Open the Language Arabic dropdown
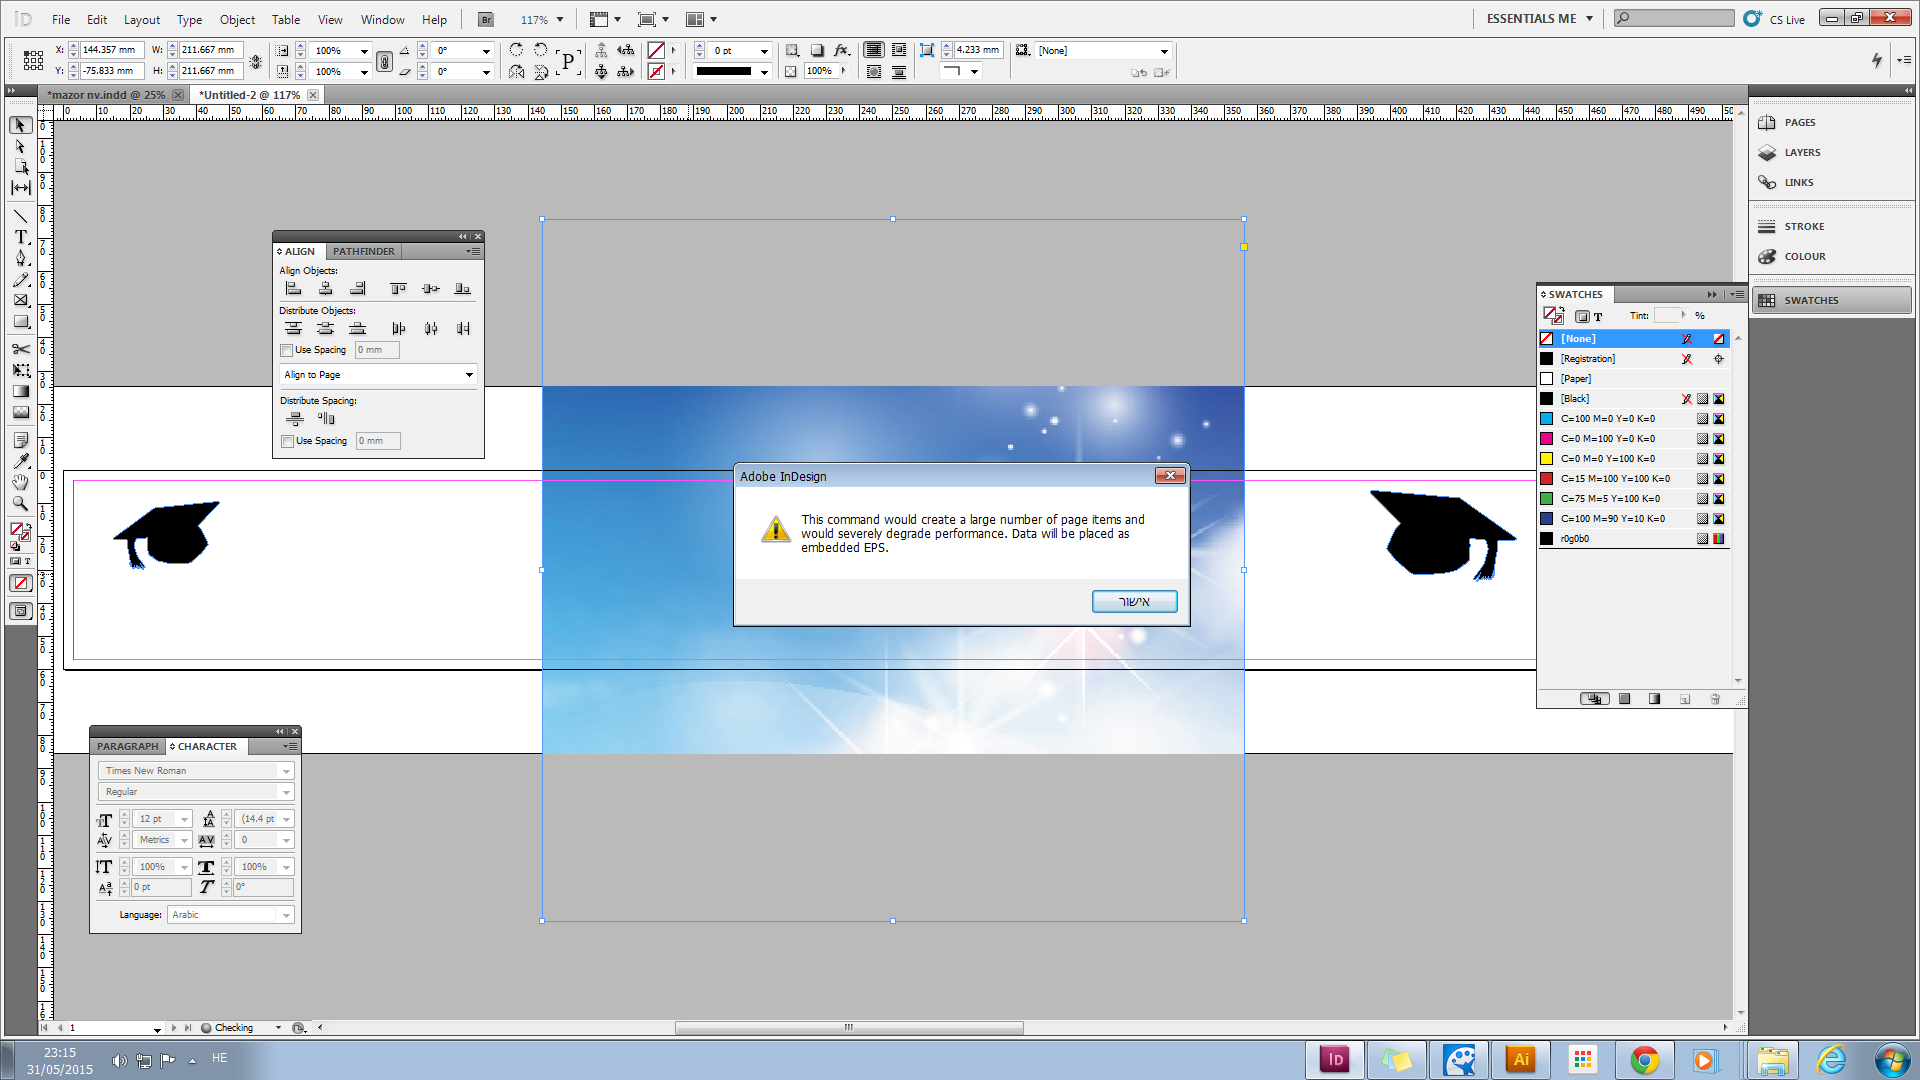The height and width of the screenshot is (1080, 1920). tap(286, 915)
